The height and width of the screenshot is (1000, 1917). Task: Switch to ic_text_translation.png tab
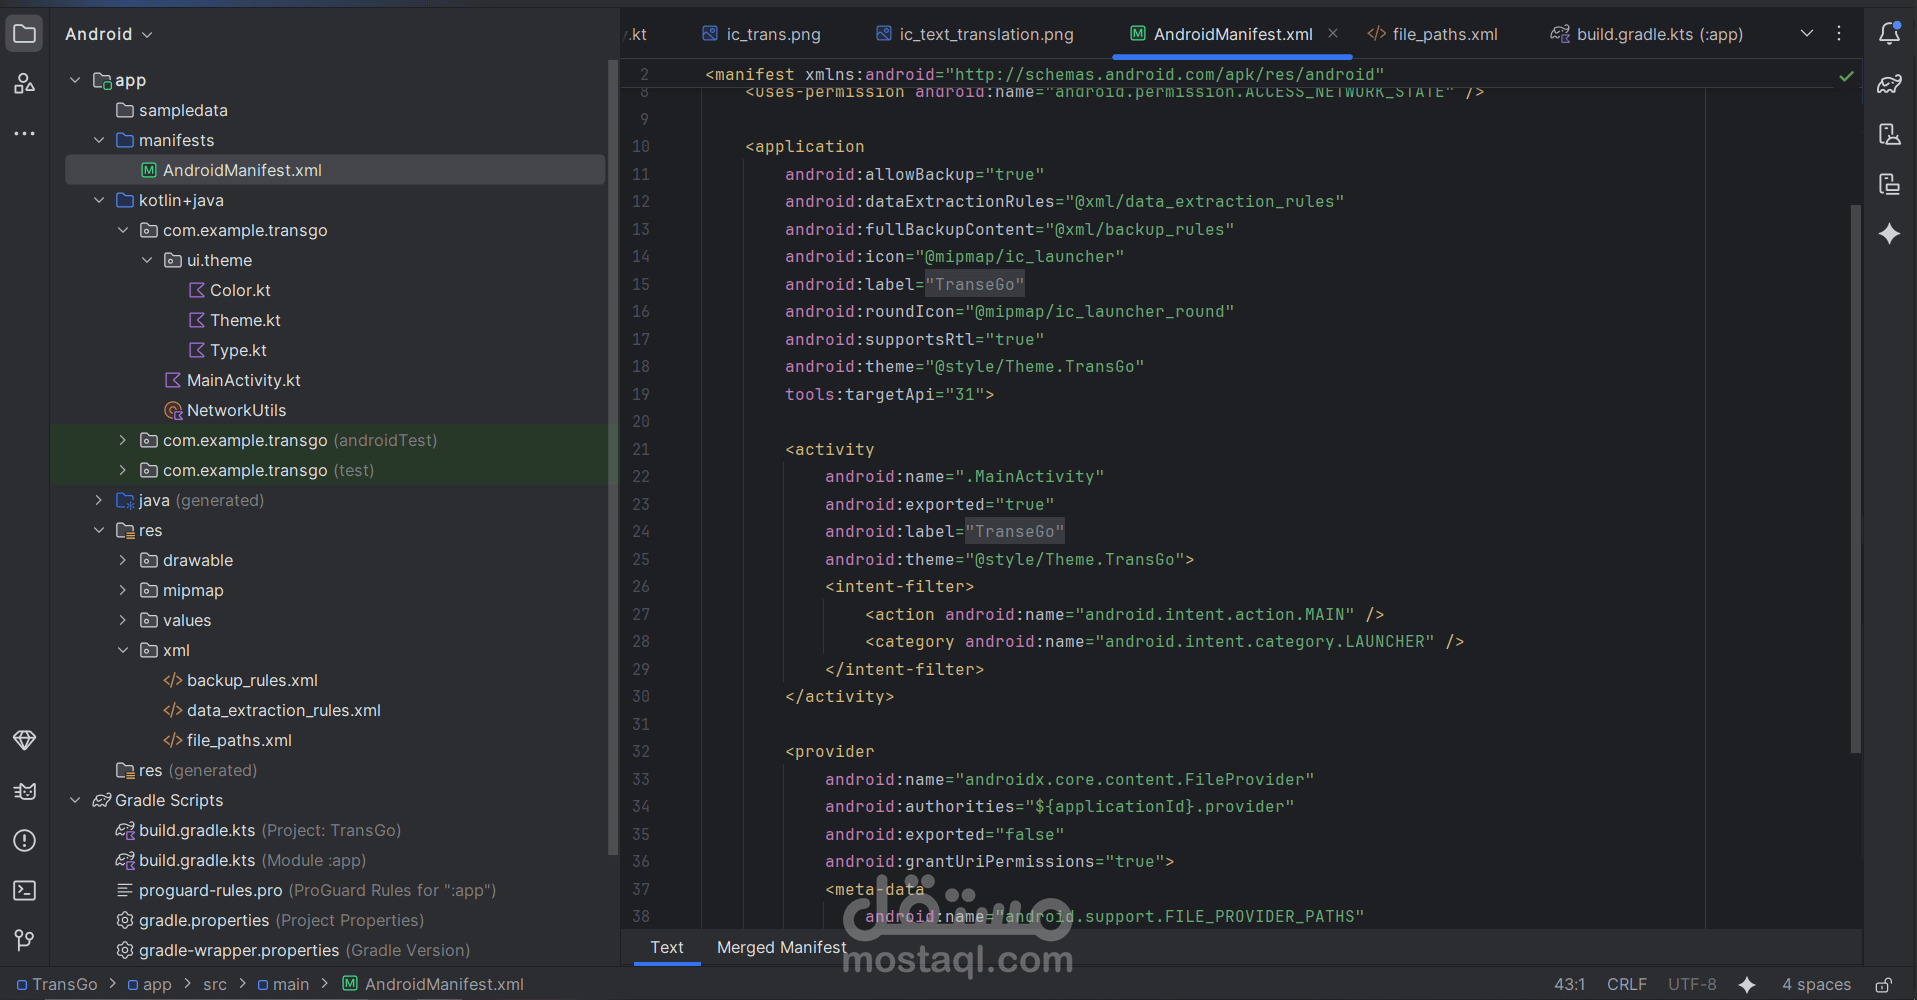click(x=974, y=34)
